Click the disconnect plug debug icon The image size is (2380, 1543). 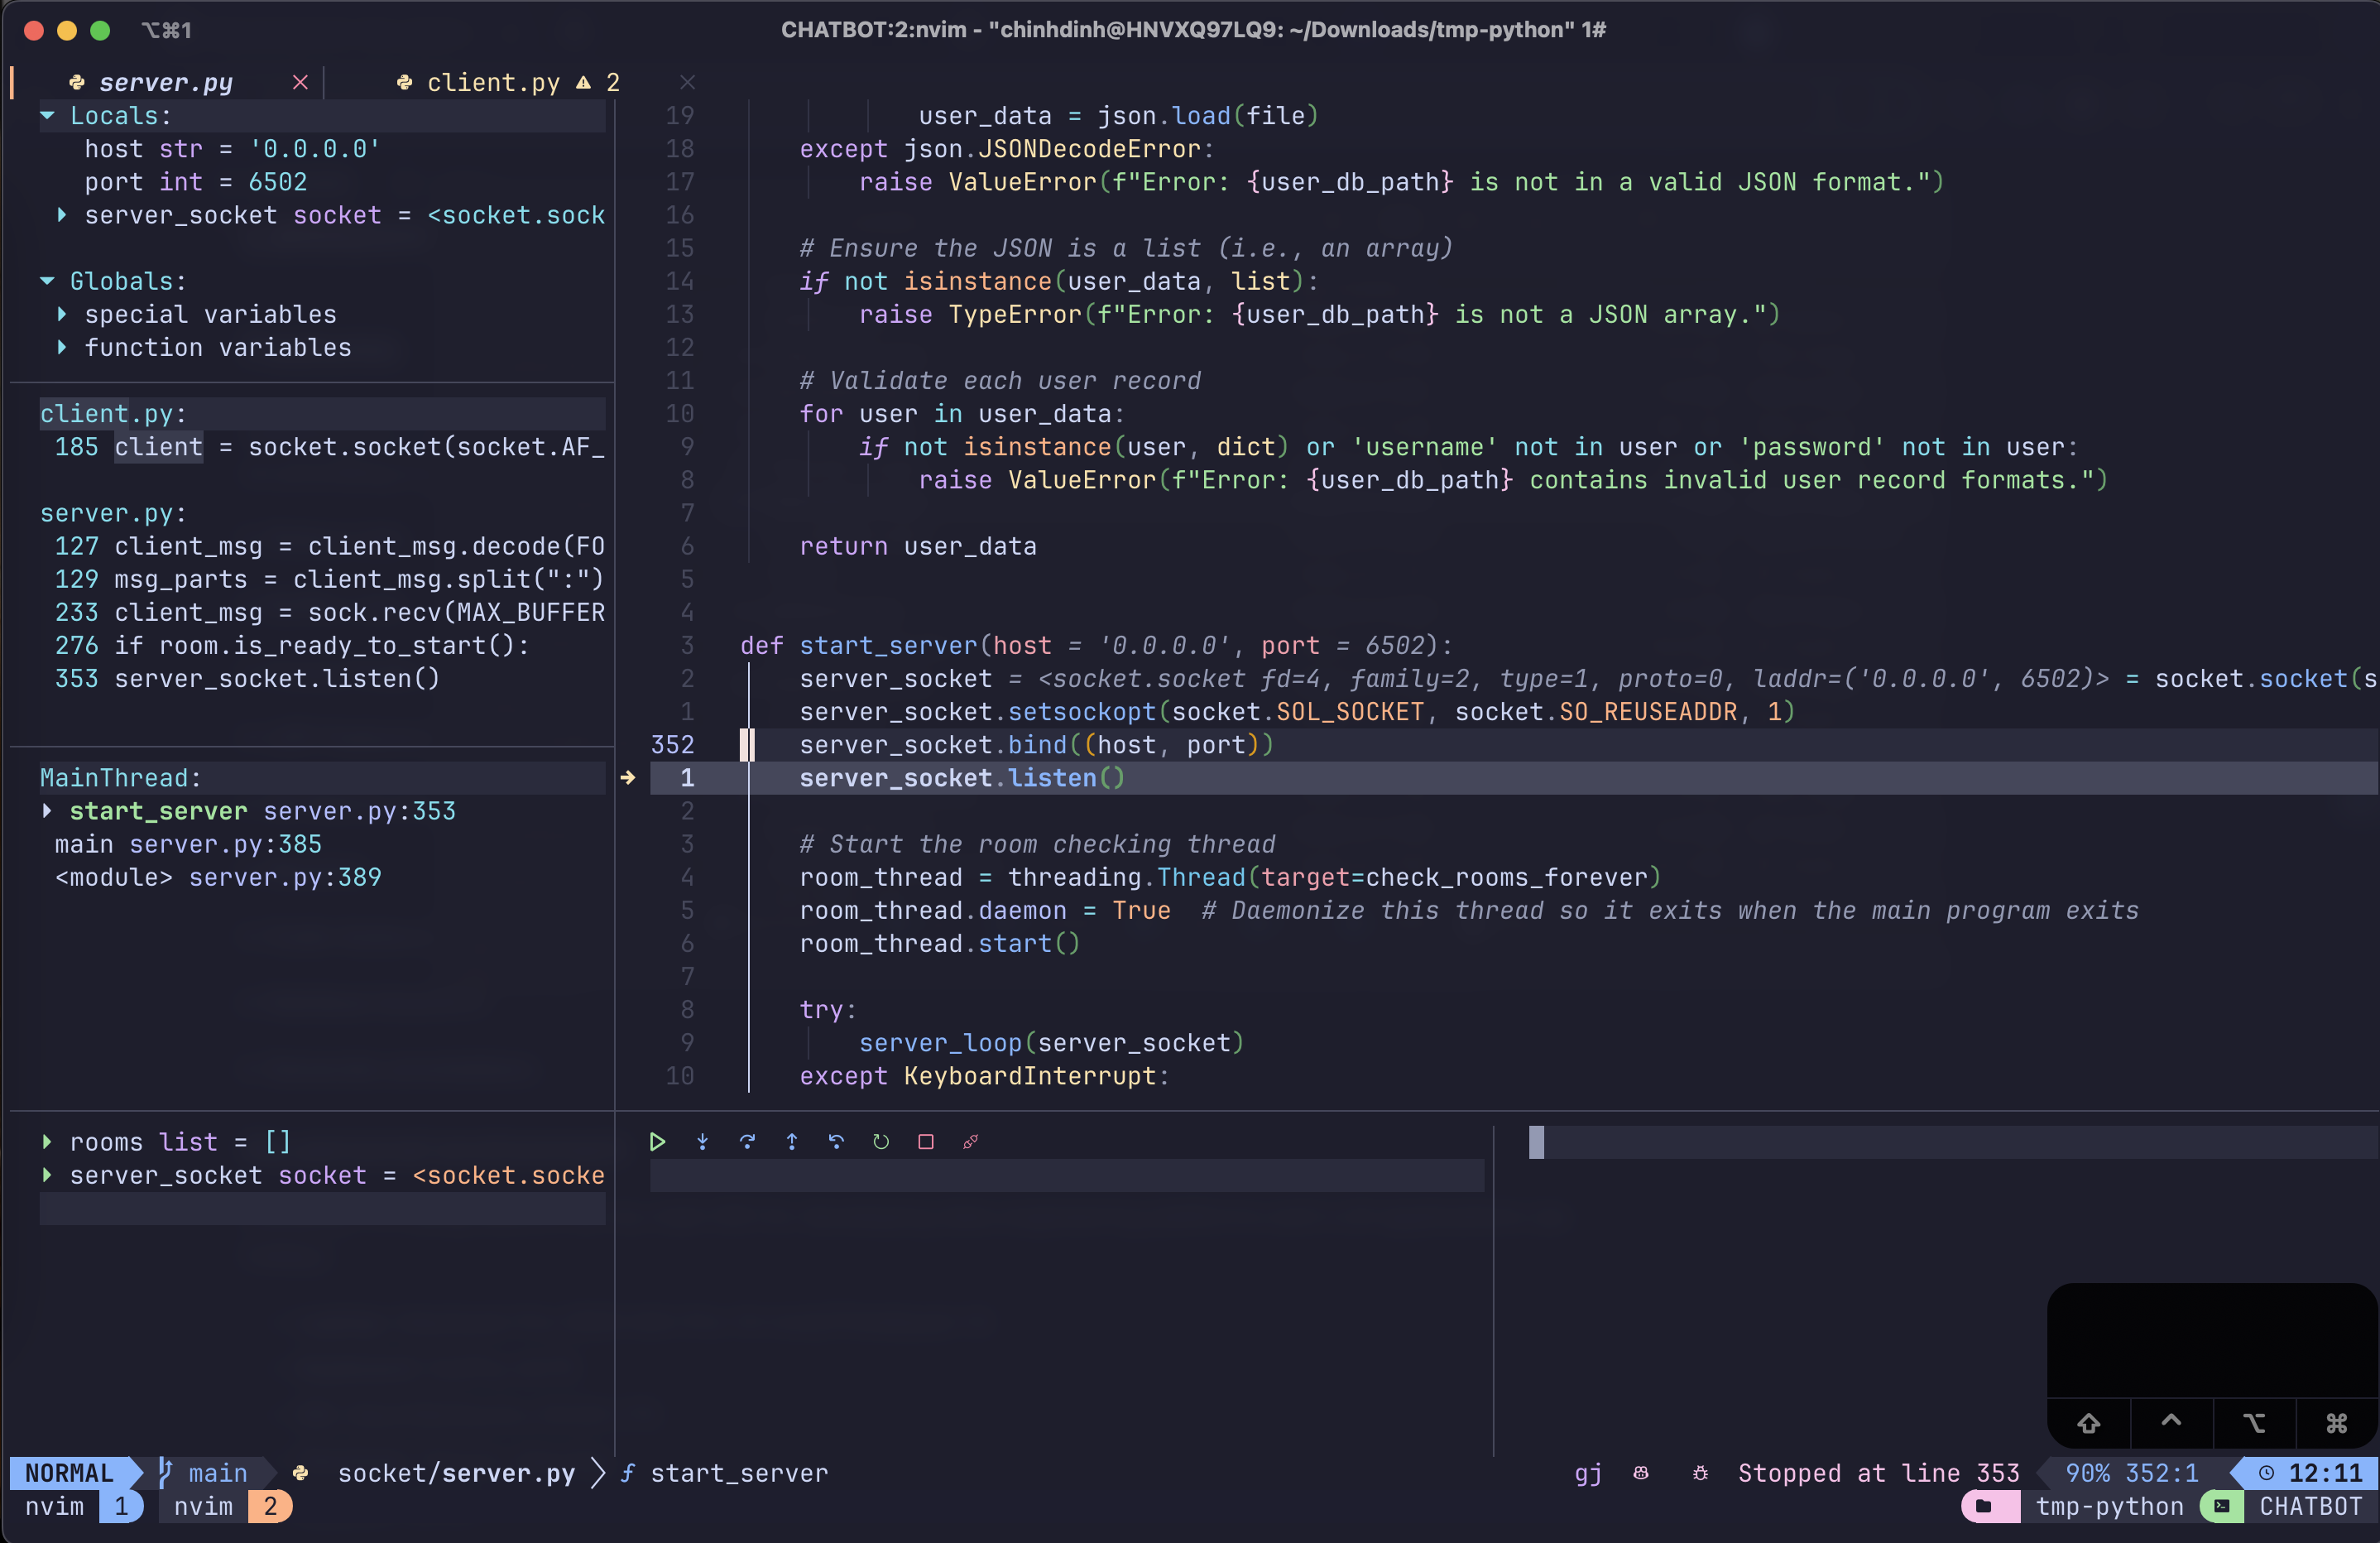click(x=970, y=1141)
